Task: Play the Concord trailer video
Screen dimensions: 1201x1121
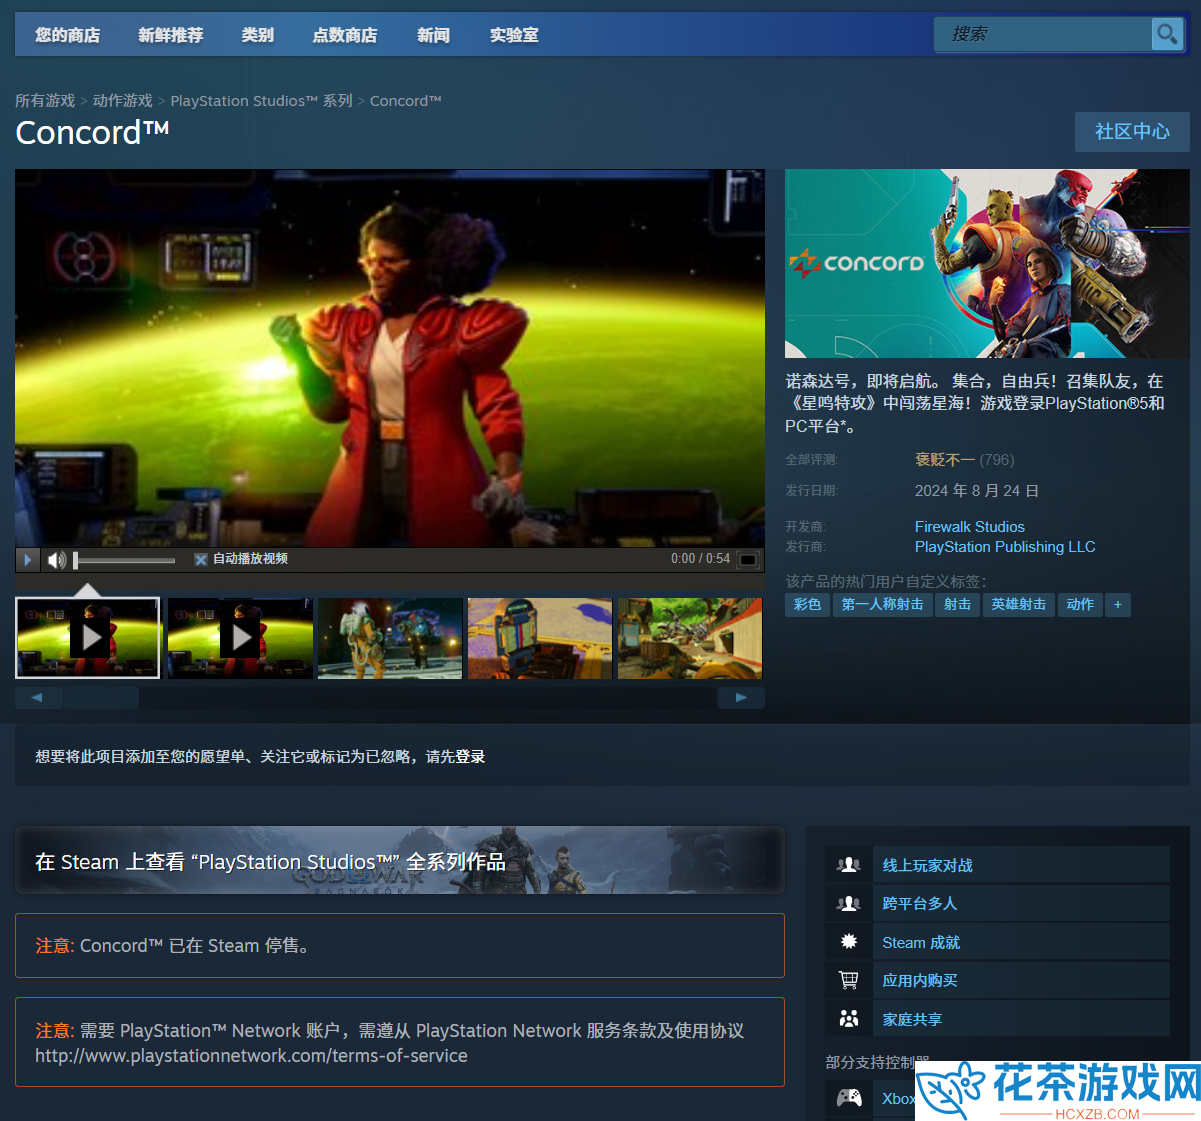Action: point(28,559)
